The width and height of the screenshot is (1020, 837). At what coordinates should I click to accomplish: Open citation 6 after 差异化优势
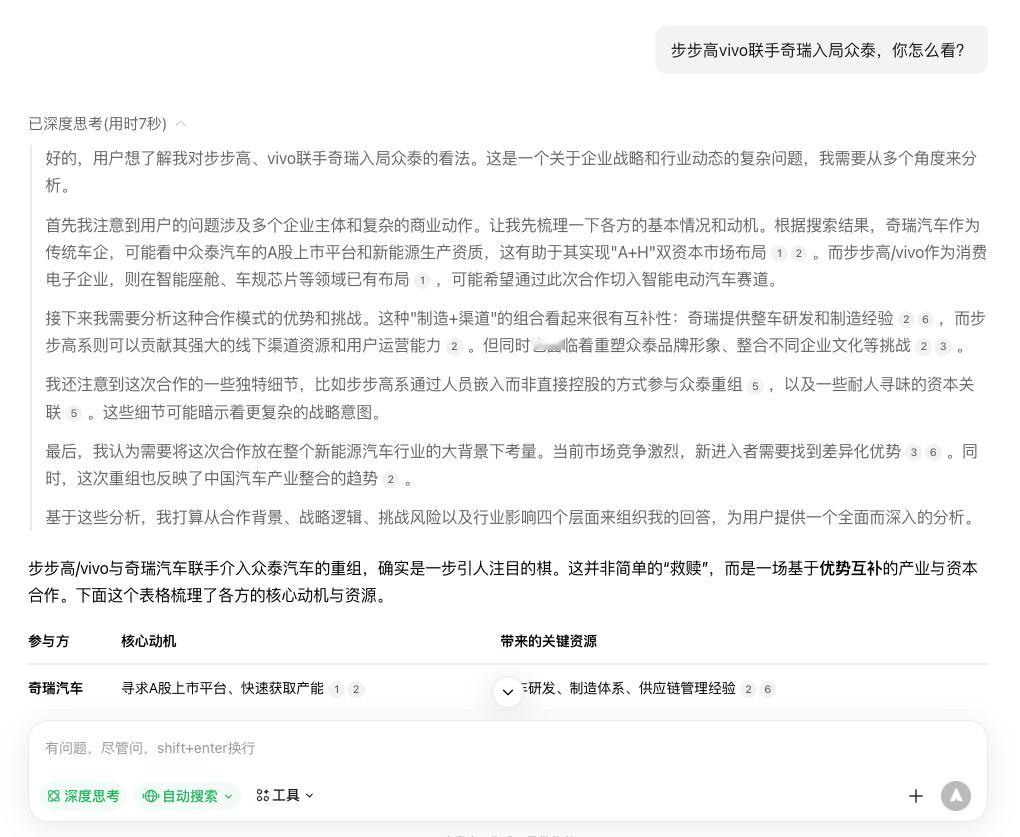click(933, 452)
